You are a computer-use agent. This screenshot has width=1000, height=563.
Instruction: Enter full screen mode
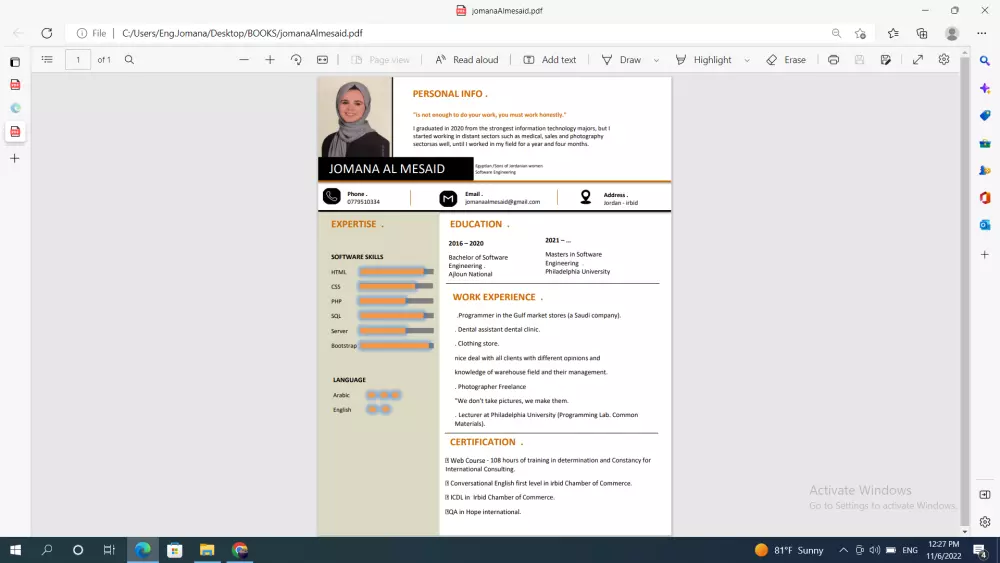coord(918,59)
